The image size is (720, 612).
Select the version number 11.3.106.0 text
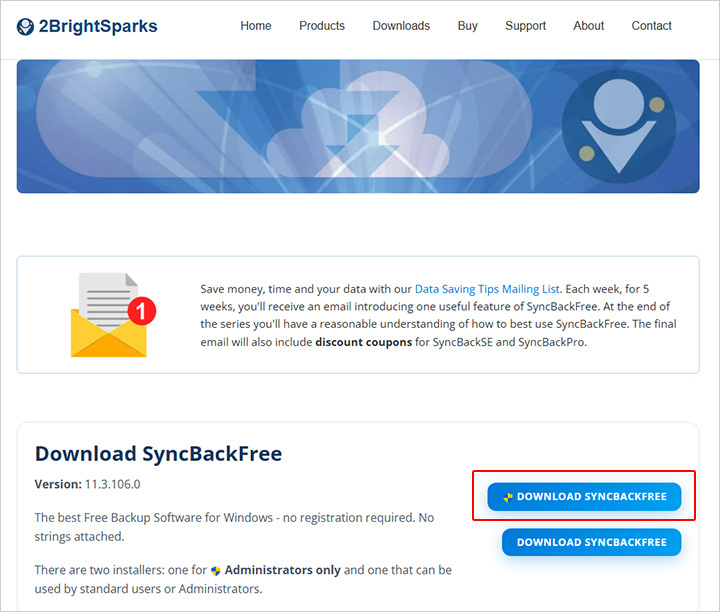tap(112, 484)
